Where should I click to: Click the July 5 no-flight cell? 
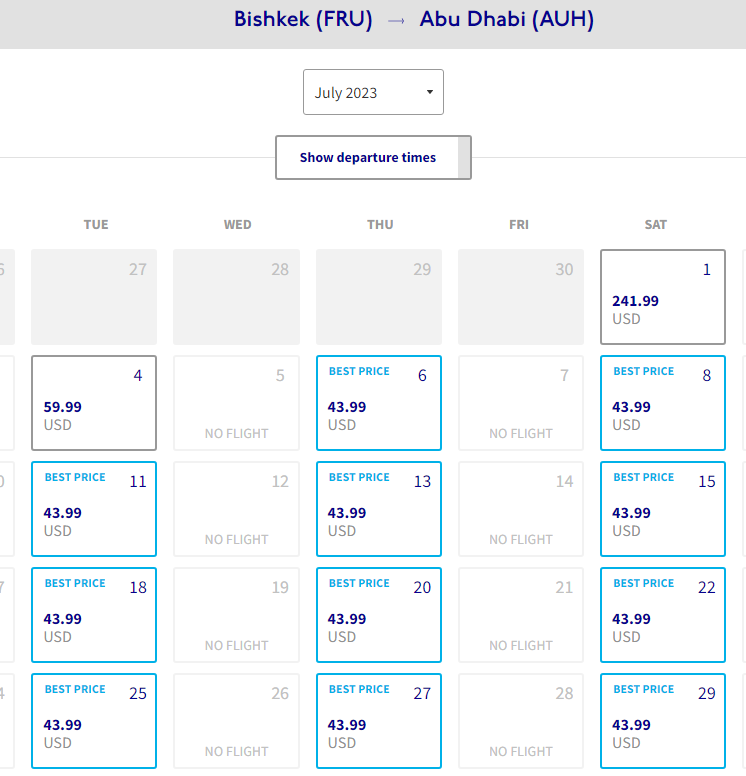coord(236,403)
